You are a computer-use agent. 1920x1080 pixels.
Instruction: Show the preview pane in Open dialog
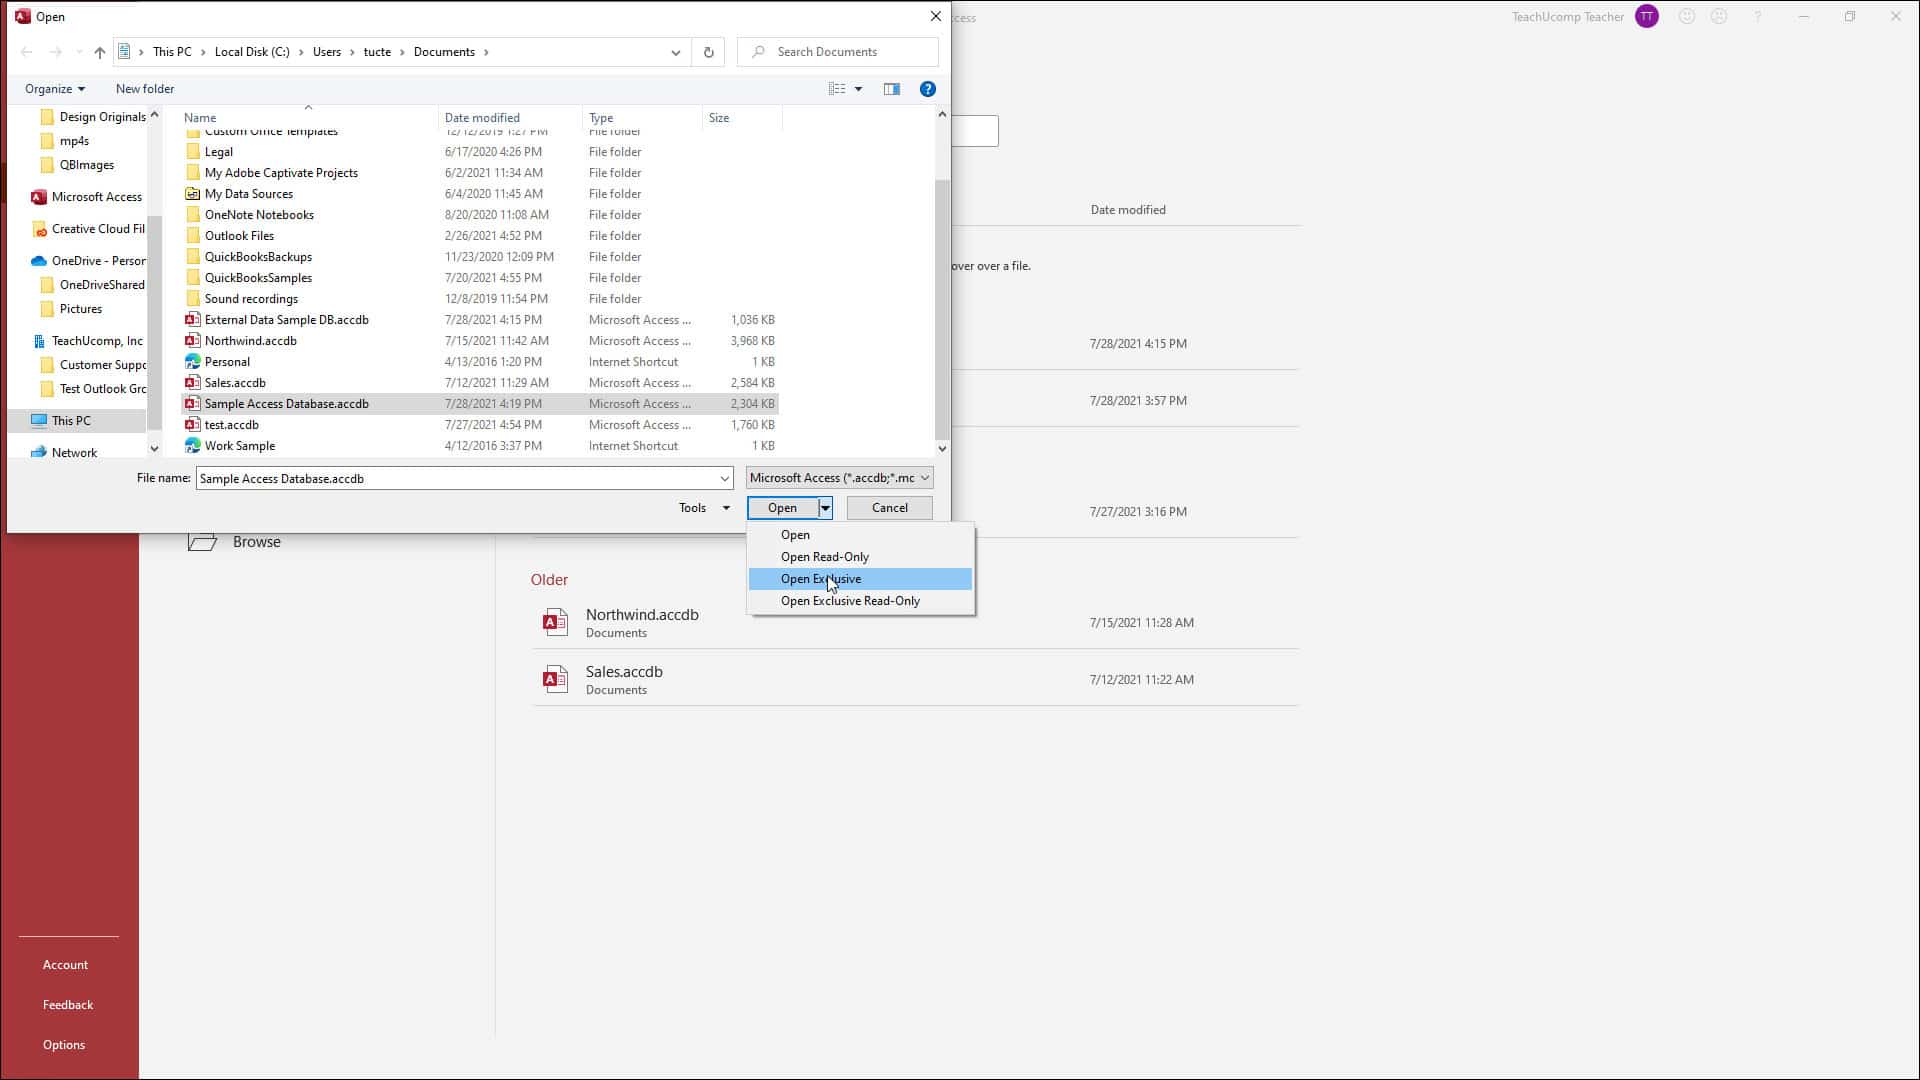coord(892,89)
